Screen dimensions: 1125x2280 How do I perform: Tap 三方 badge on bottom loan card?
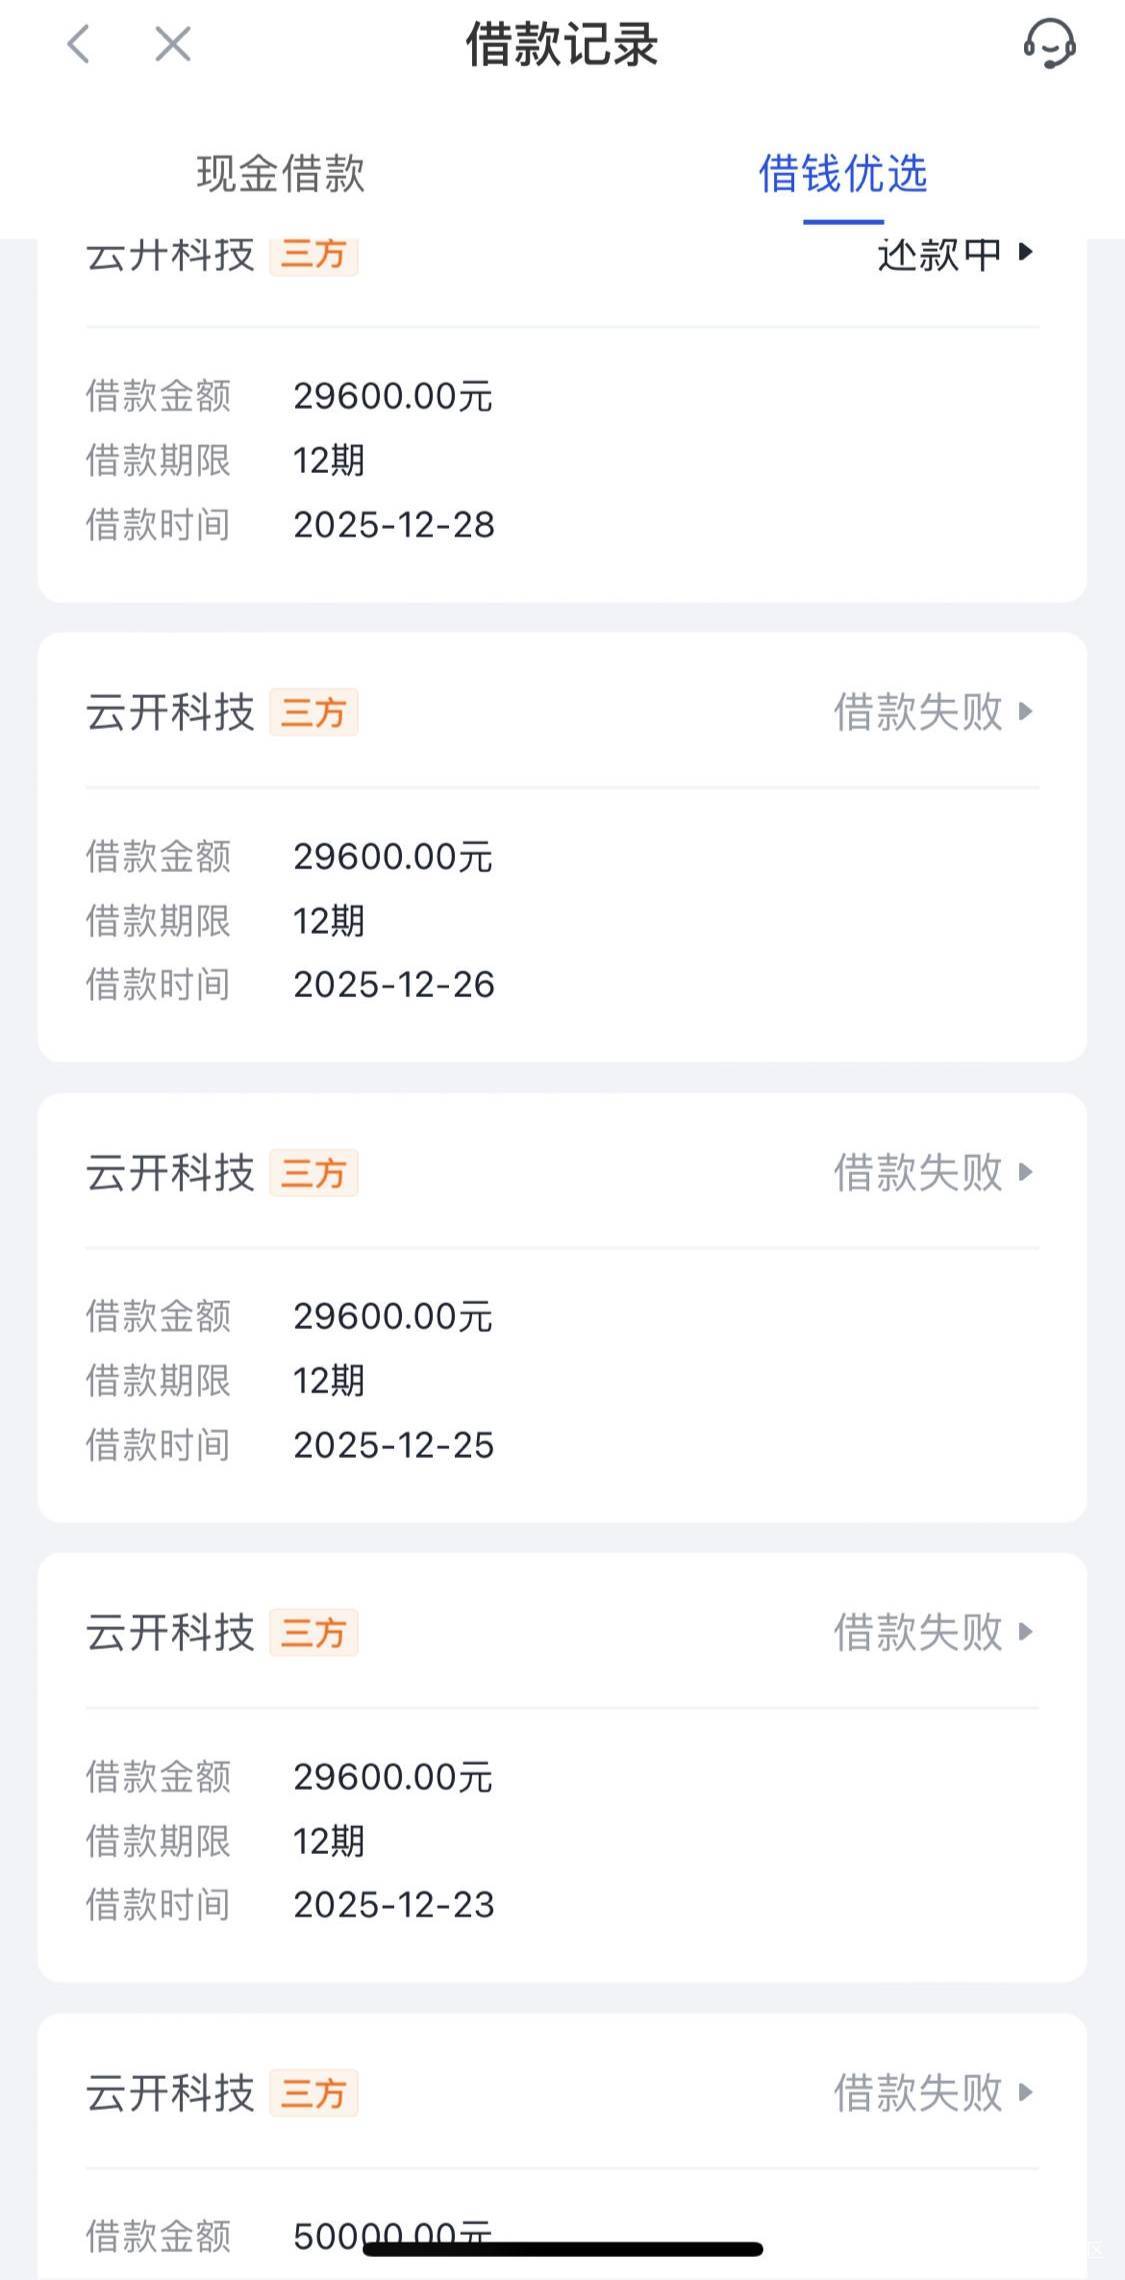[x=313, y=2093]
